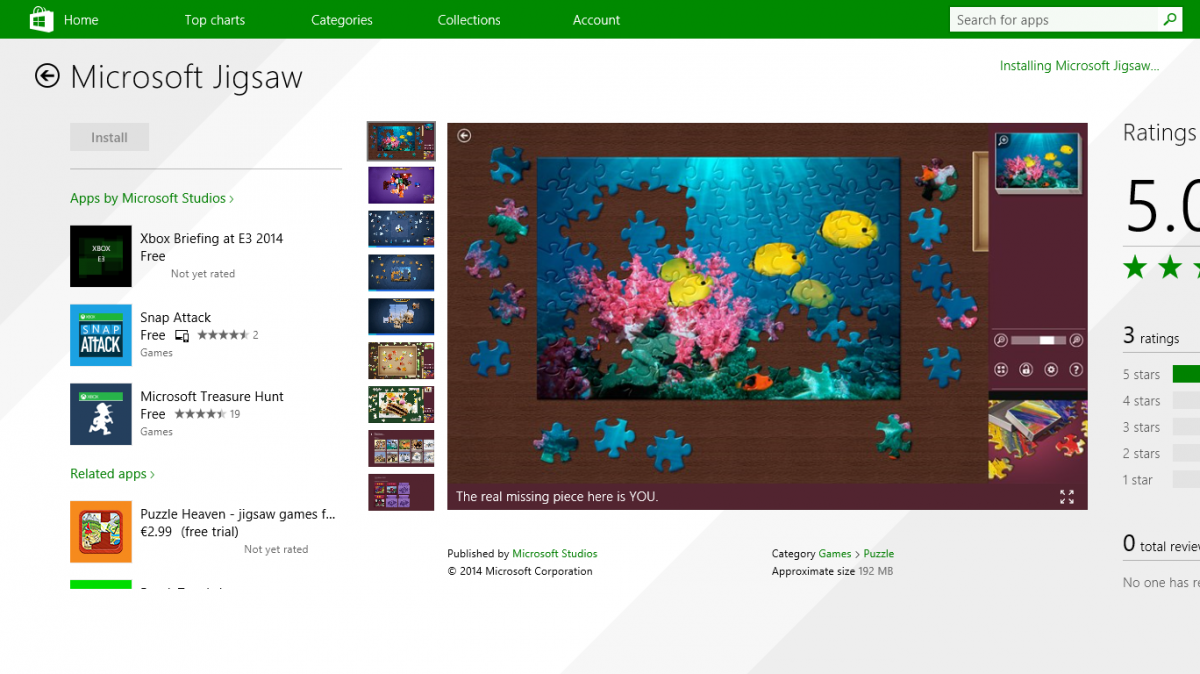Open the Microsoft Treasure Hunt title

[x=212, y=396]
